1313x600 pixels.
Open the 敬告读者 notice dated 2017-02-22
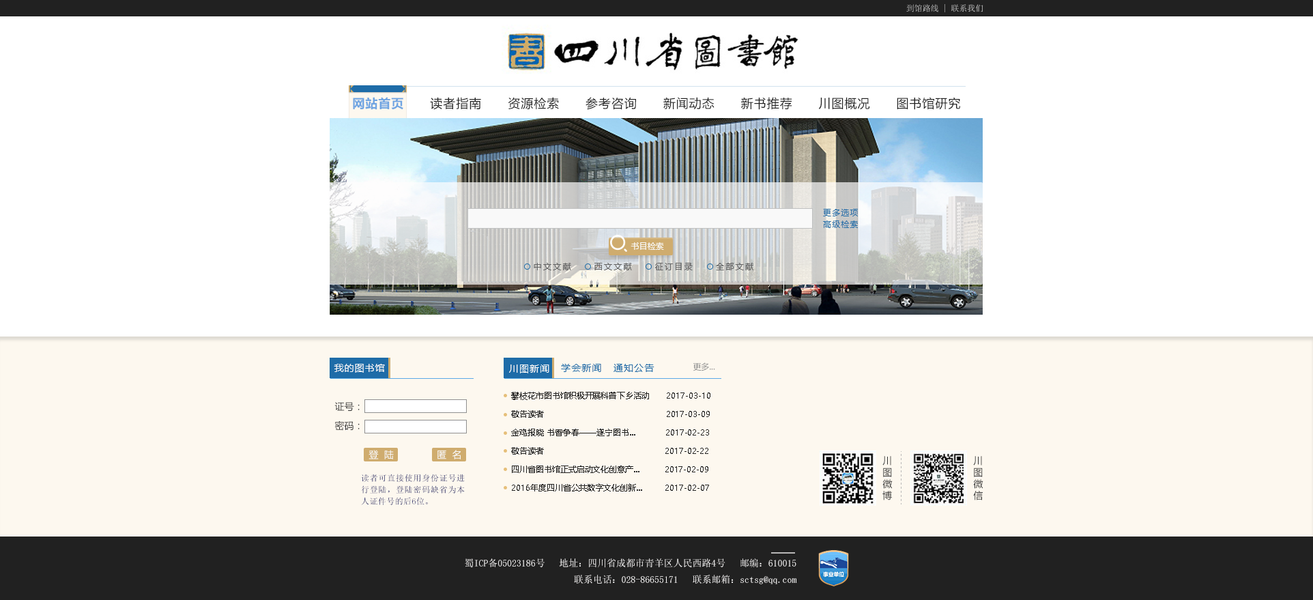pos(527,451)
